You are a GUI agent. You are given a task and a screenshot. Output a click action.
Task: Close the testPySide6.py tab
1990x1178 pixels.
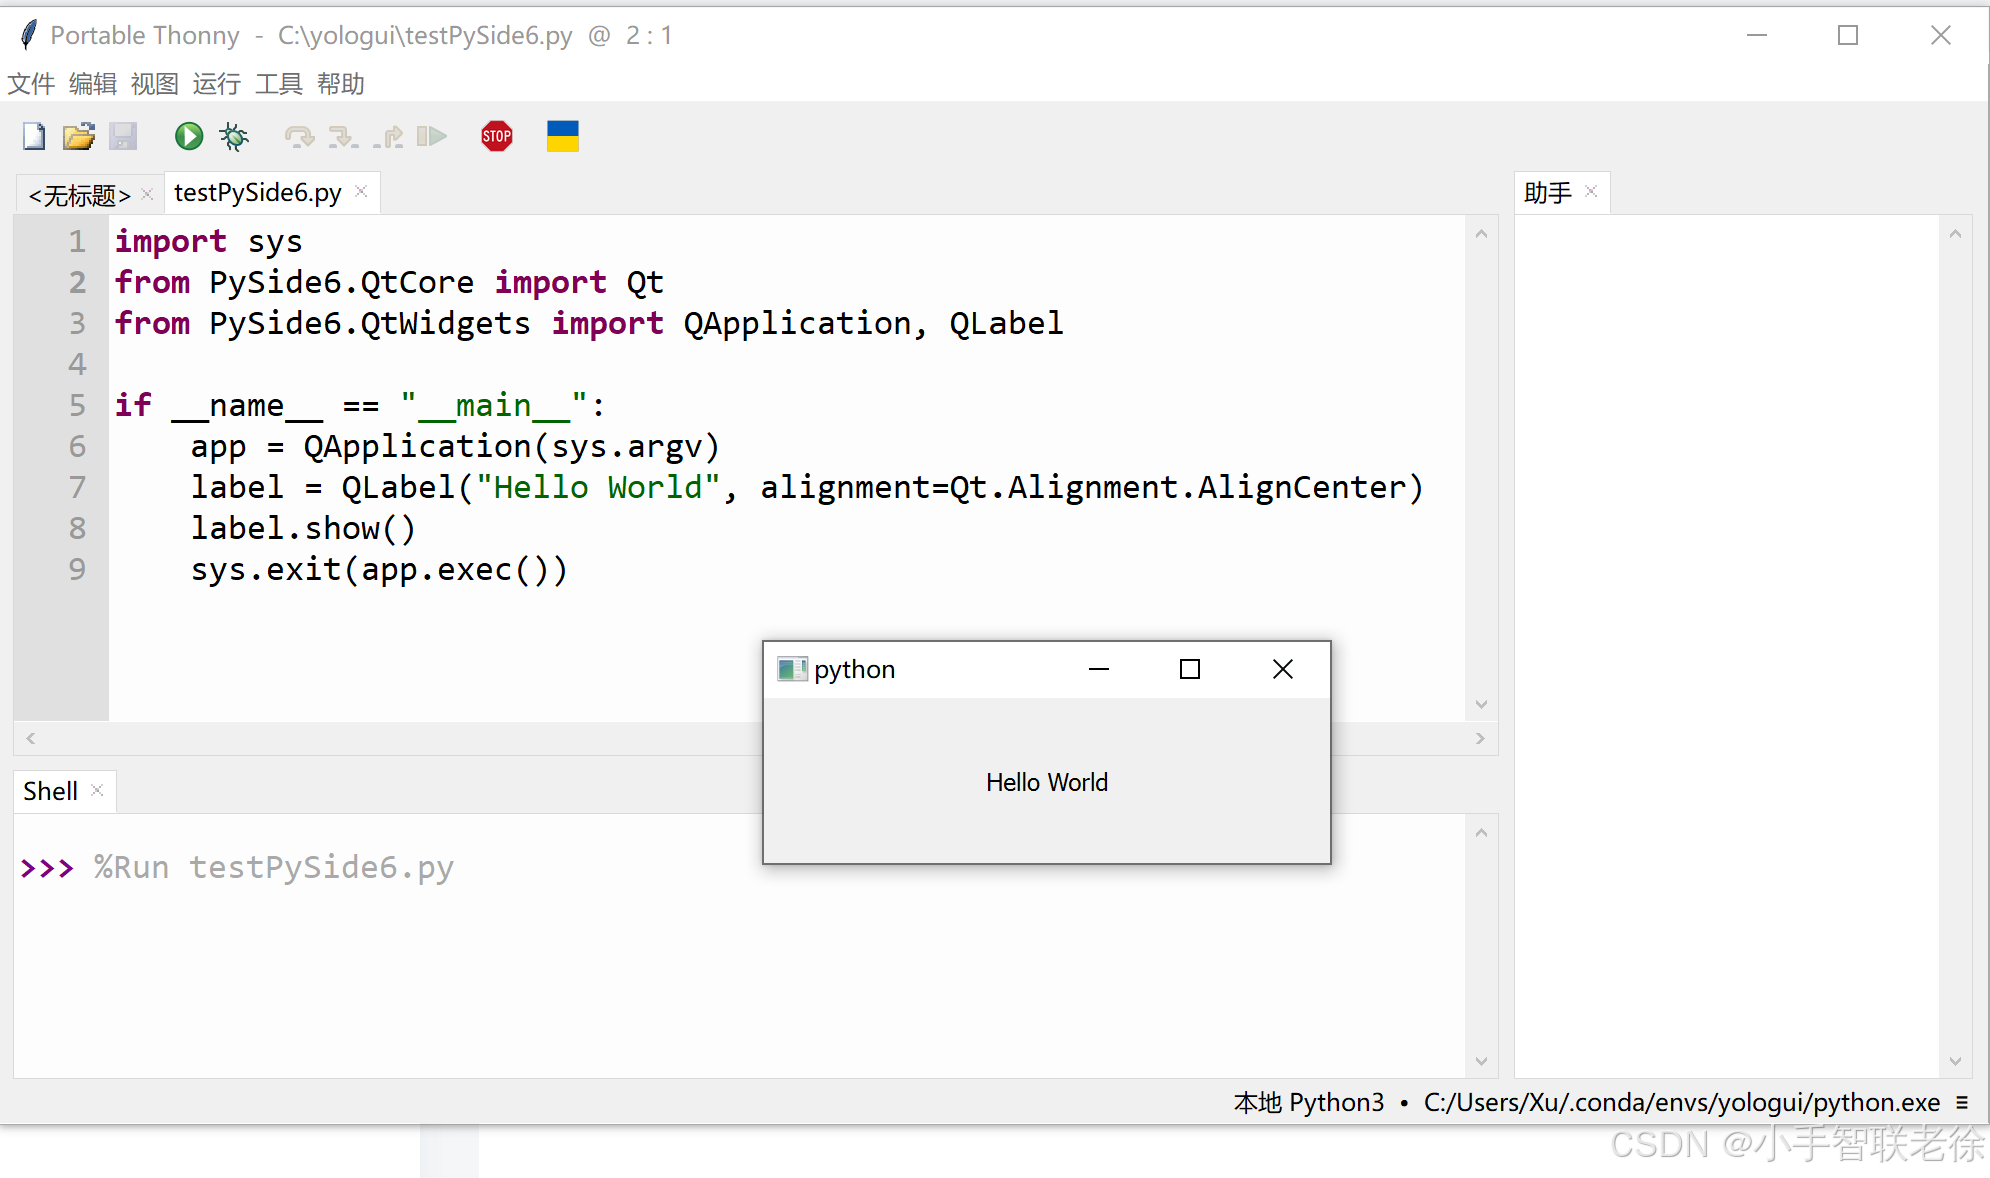pos(362,191)
